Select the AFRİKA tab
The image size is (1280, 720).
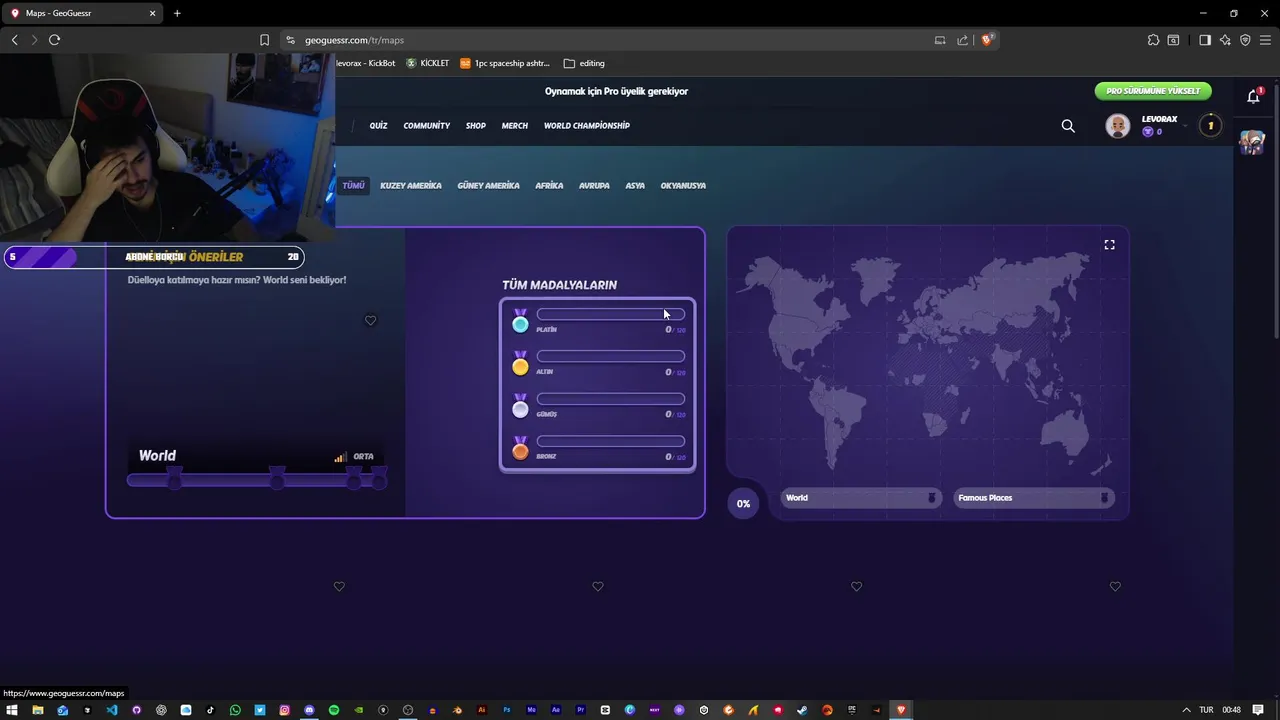point(549,185)
